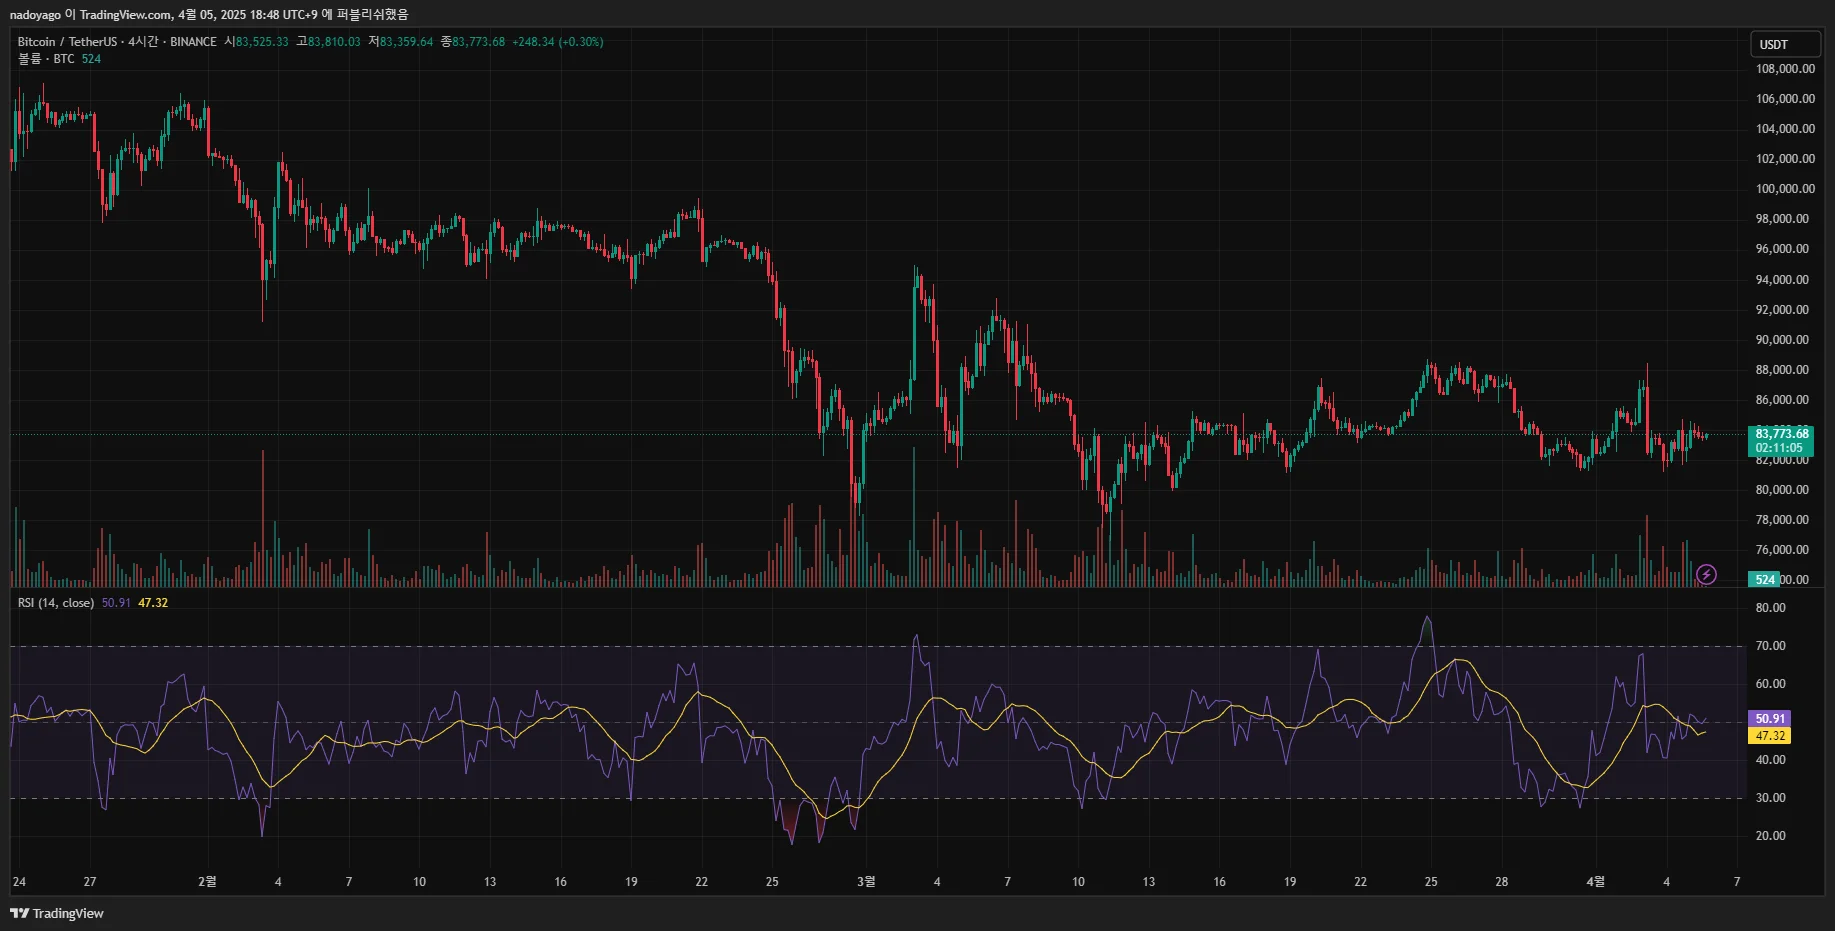Click the purple 50.91 RSI value tag
Screen dimensions: 1835x931
[1769, 718]
